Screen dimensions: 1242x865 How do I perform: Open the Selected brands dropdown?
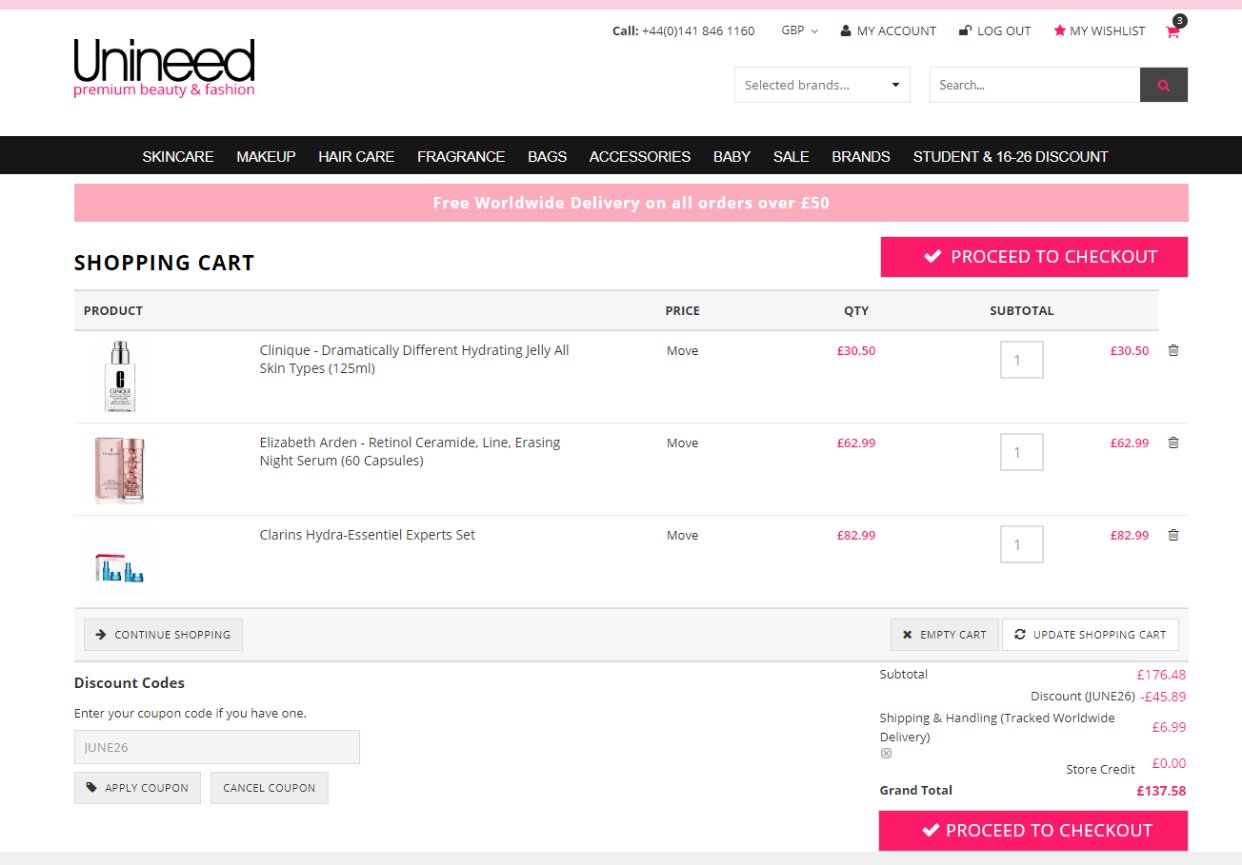822,85
